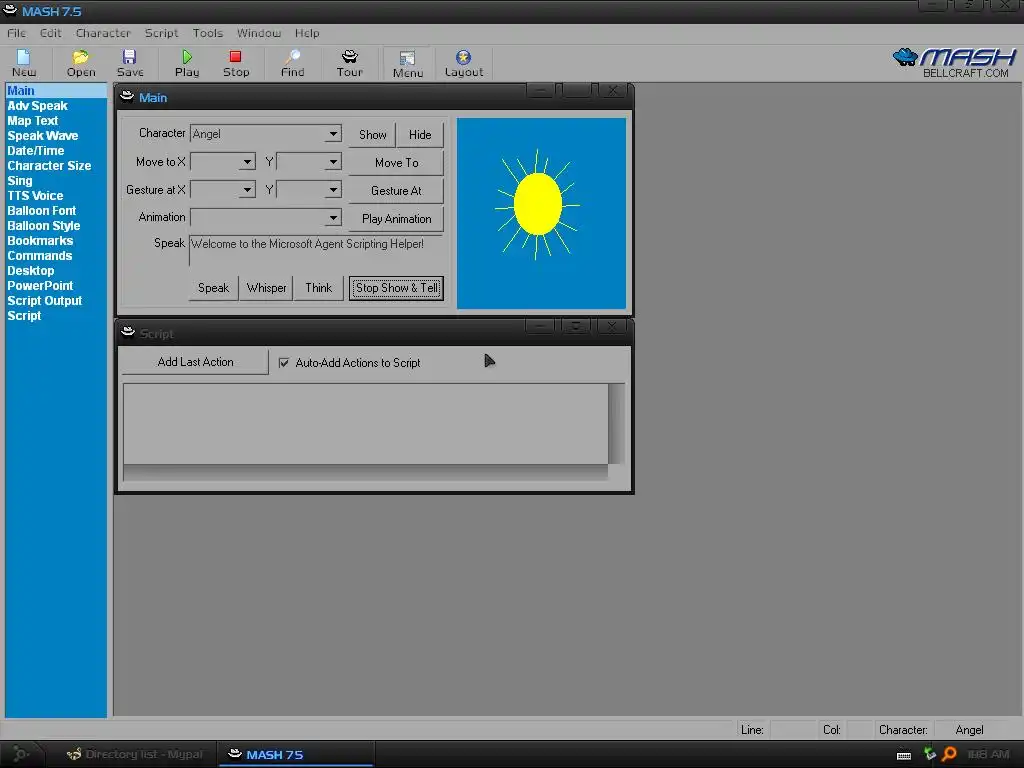Select Speak Wave in sidebar
The width and height of the screenshot is (1024, 768).
point(42,136)
